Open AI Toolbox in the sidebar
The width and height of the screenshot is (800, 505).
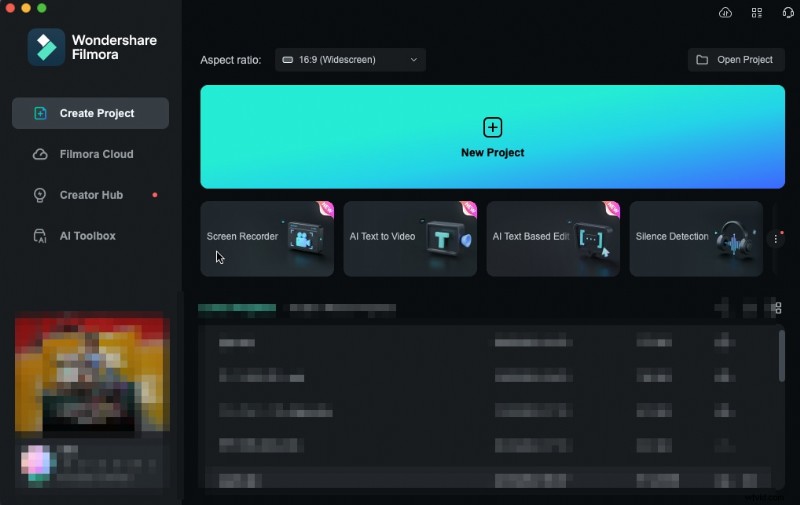pos(90,236)
